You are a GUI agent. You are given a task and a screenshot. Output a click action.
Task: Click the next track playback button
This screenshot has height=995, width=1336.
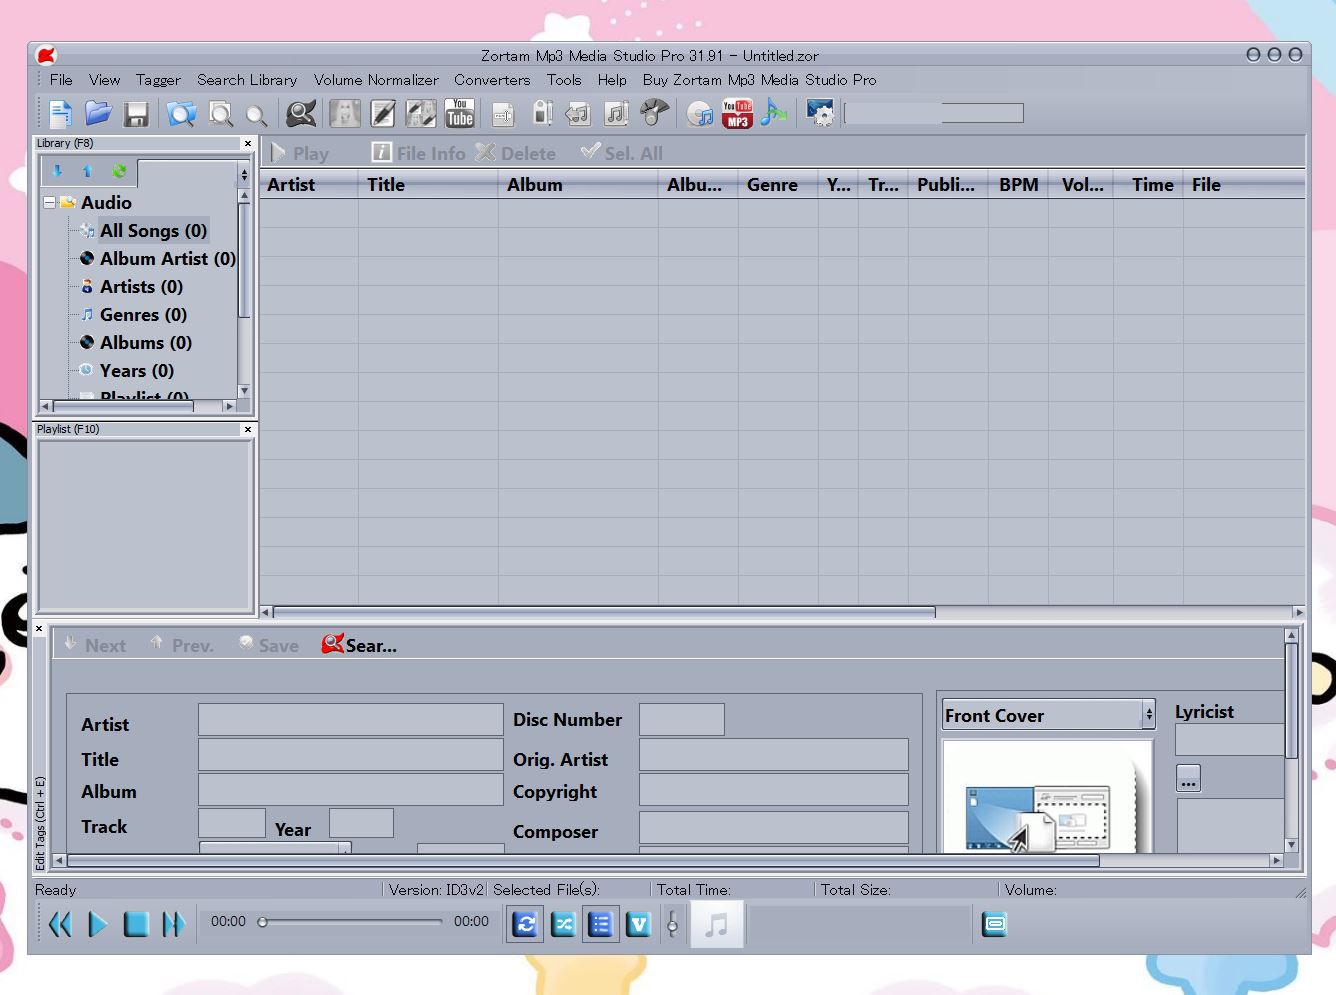[x=173, y=924]
